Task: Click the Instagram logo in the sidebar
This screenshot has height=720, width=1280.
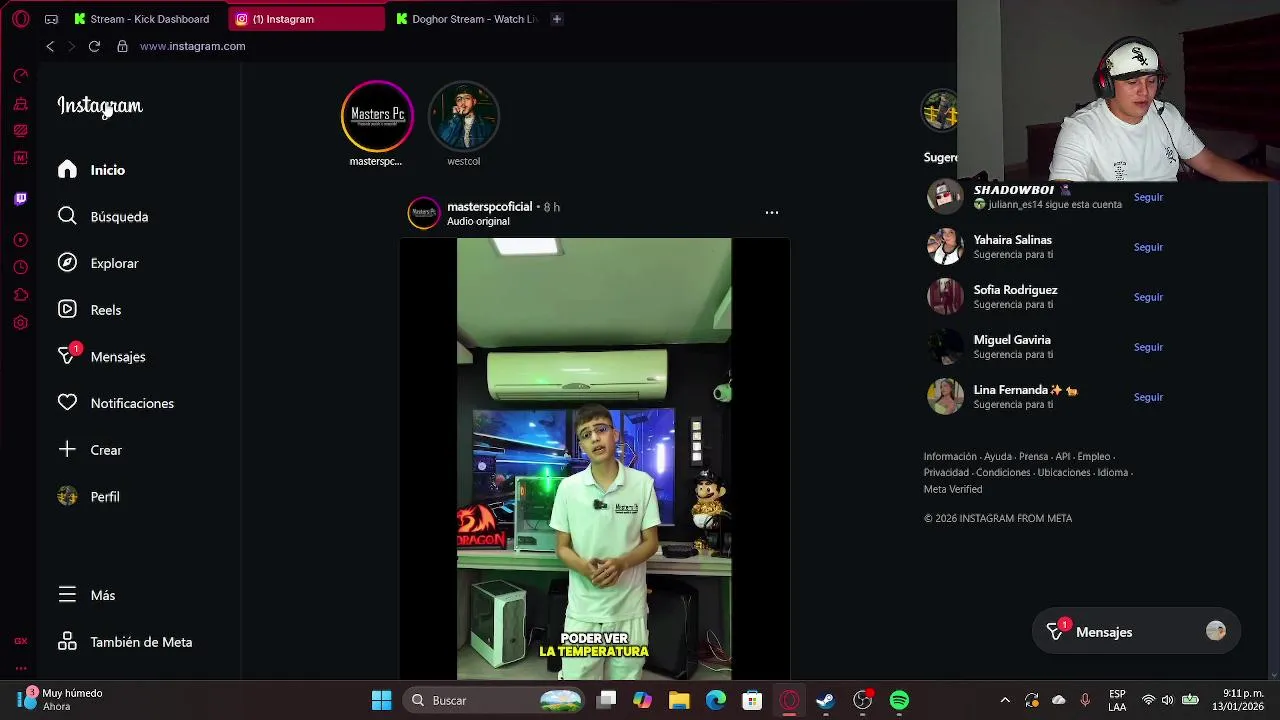Action: click(x=100, y=106)
